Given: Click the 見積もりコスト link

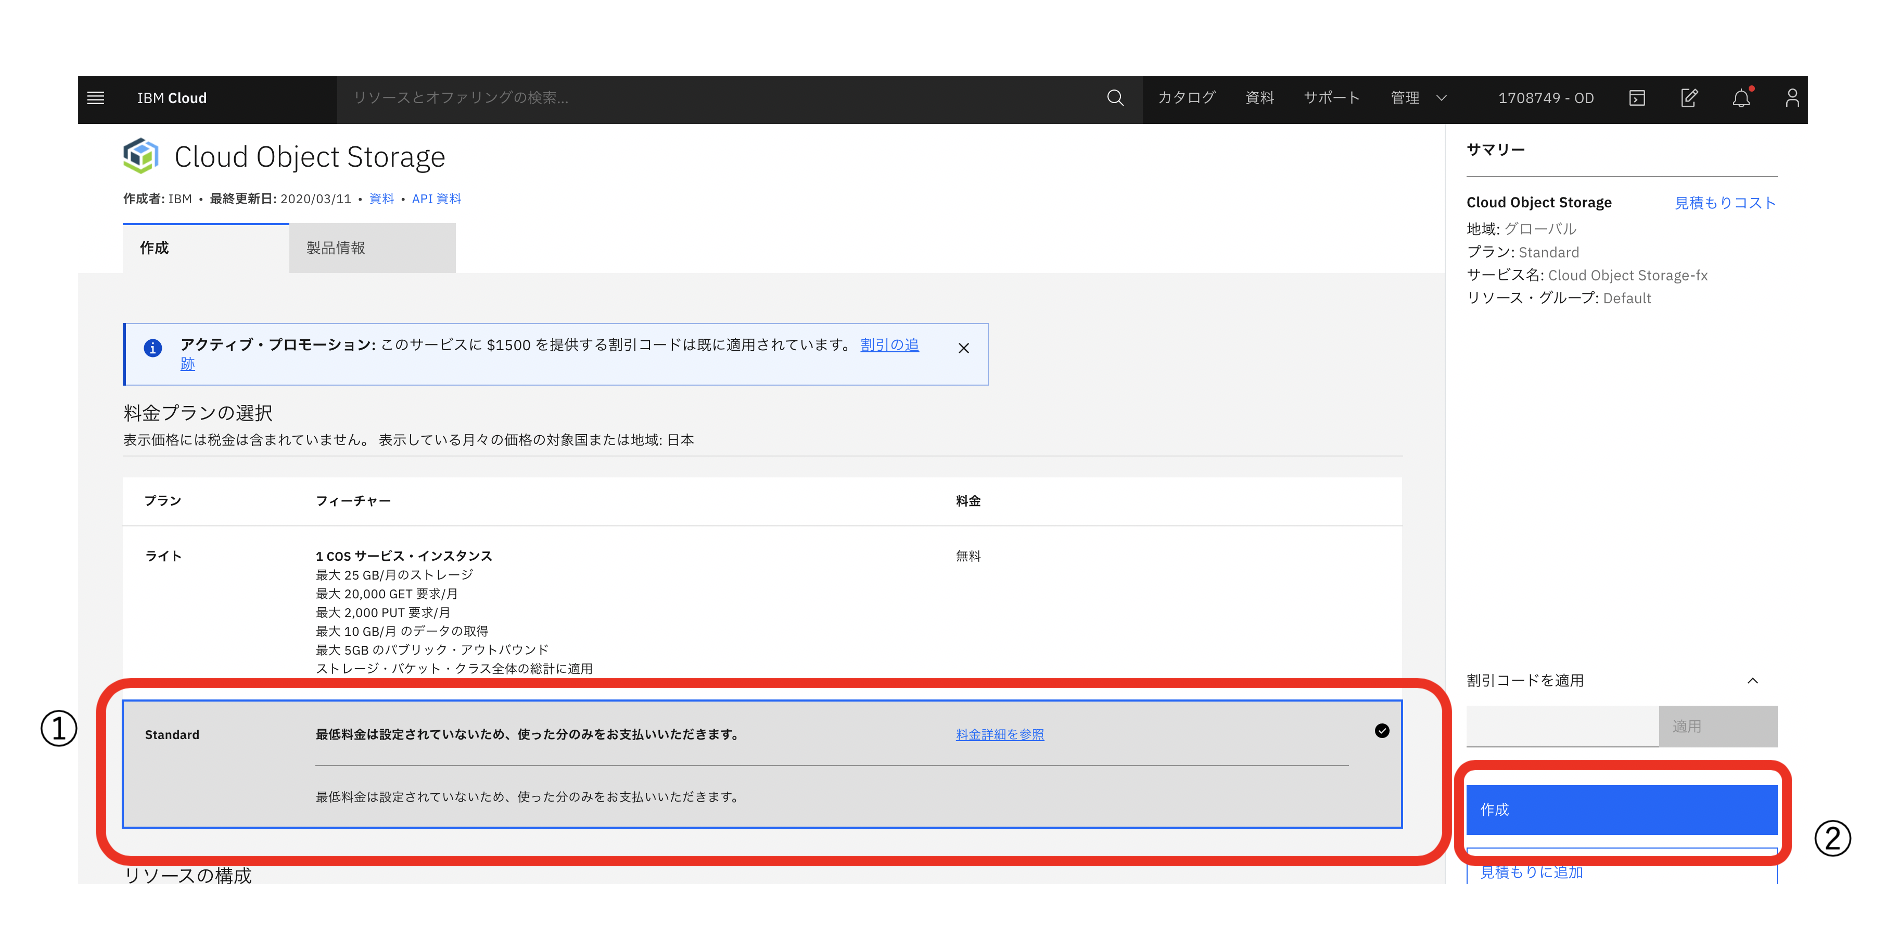Looking at the screenshot, I should coord(1725,203).
